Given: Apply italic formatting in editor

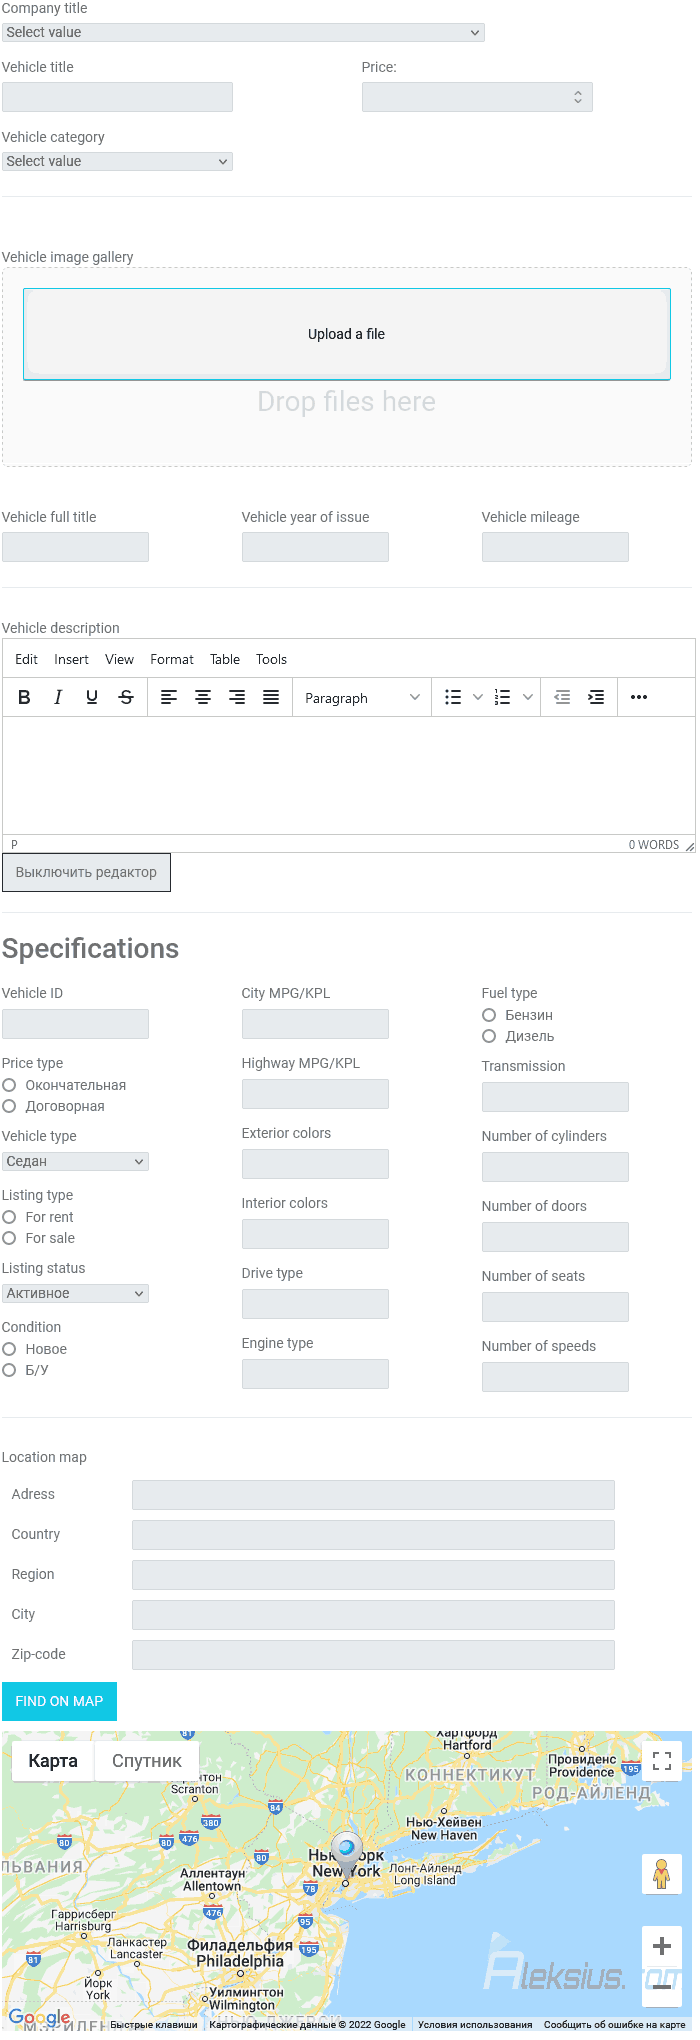Looking at the screenshot, I should click(58, 697).
